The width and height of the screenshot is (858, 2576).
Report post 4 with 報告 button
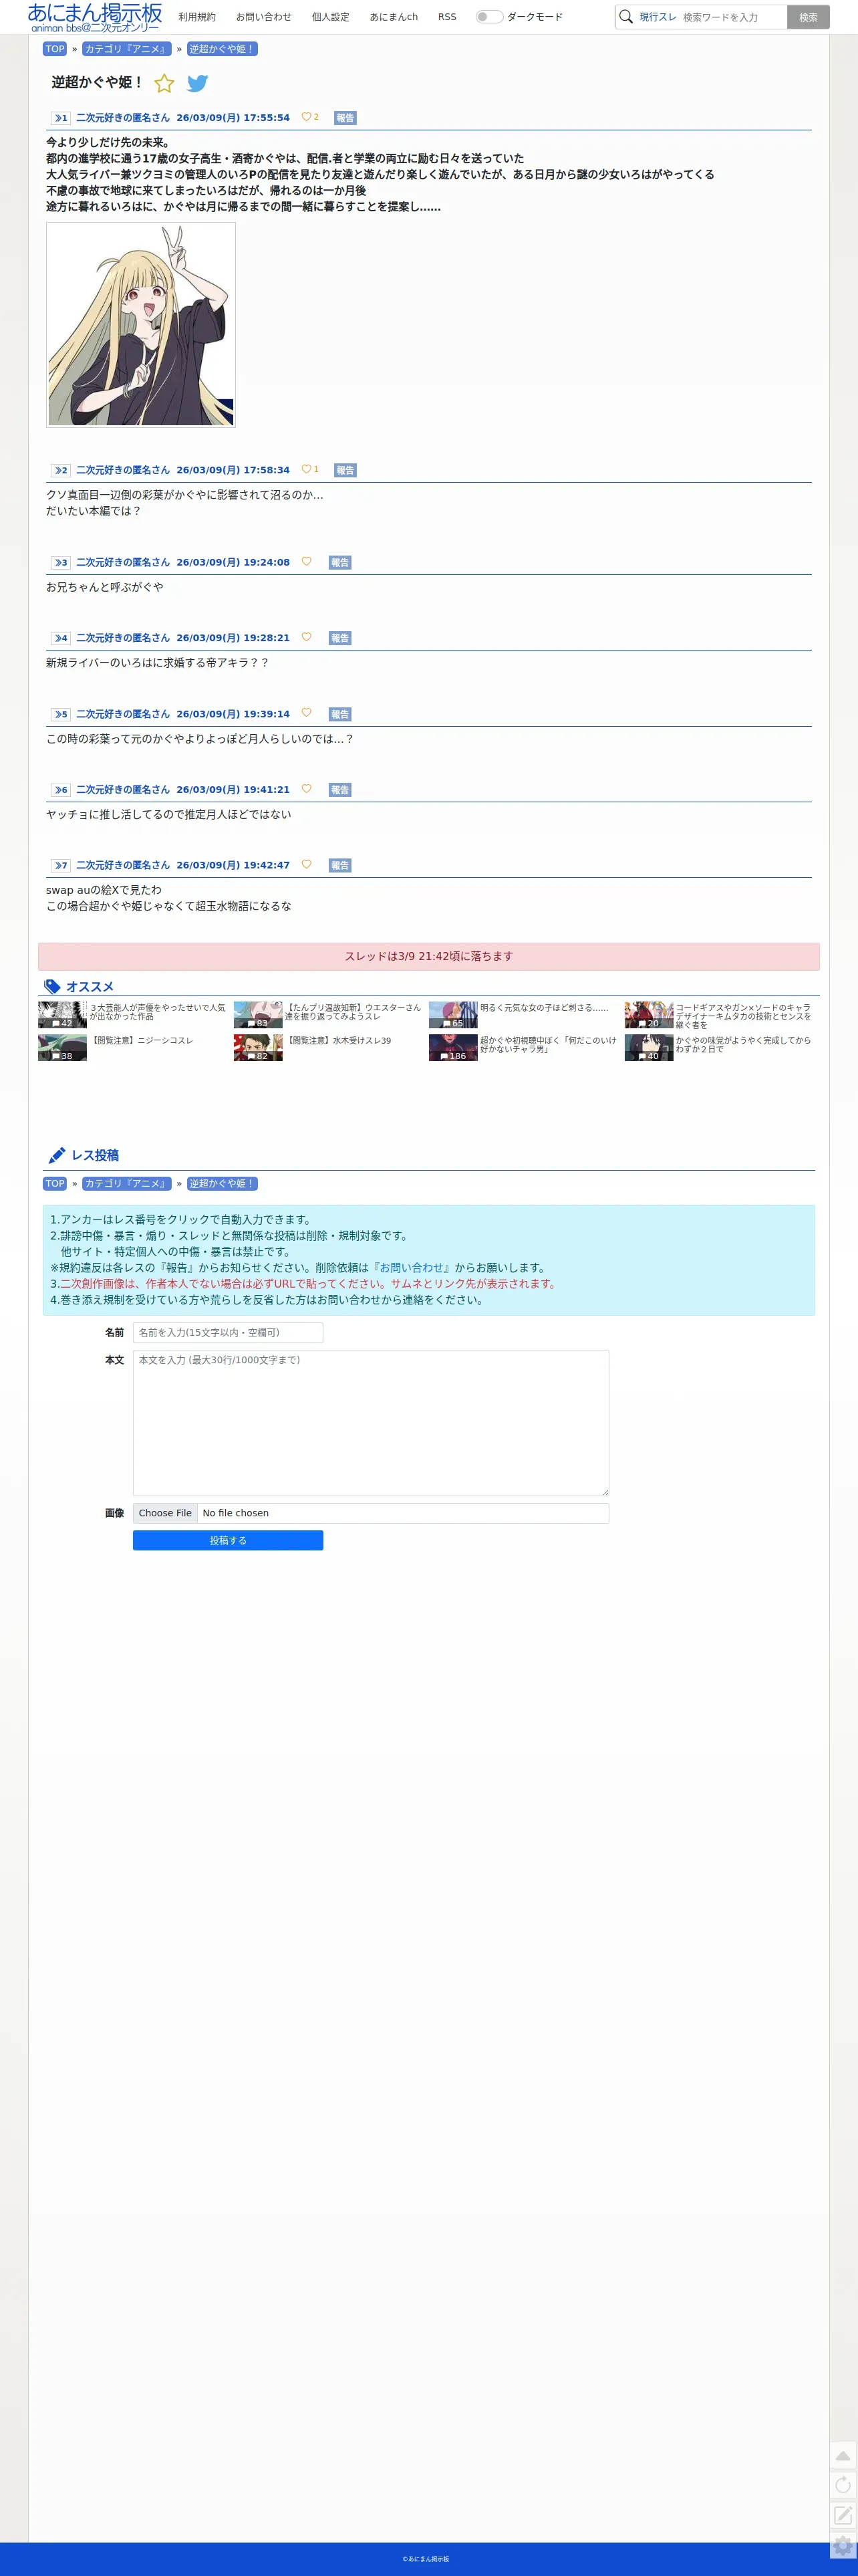tap(340, 638)
